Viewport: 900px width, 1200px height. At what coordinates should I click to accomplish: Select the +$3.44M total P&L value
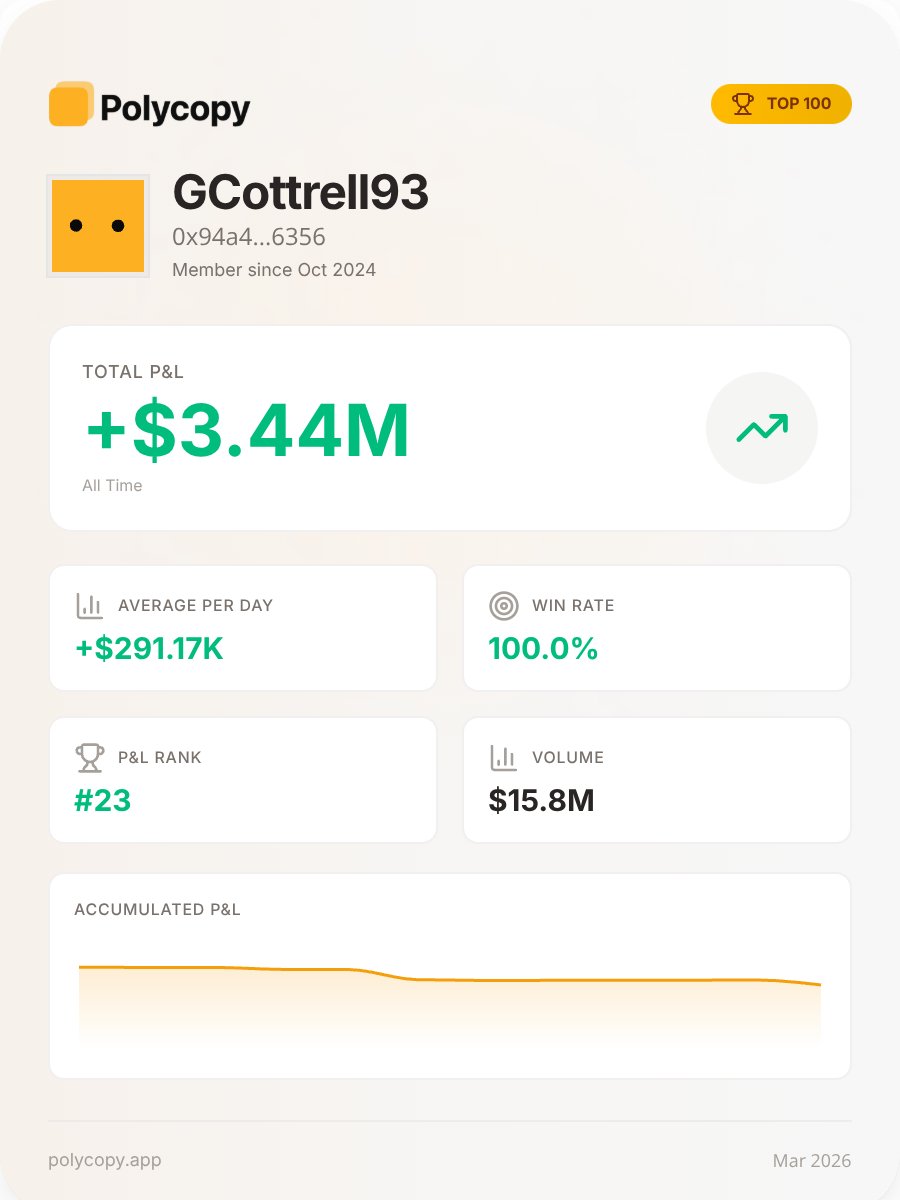[x=247, y=431]
